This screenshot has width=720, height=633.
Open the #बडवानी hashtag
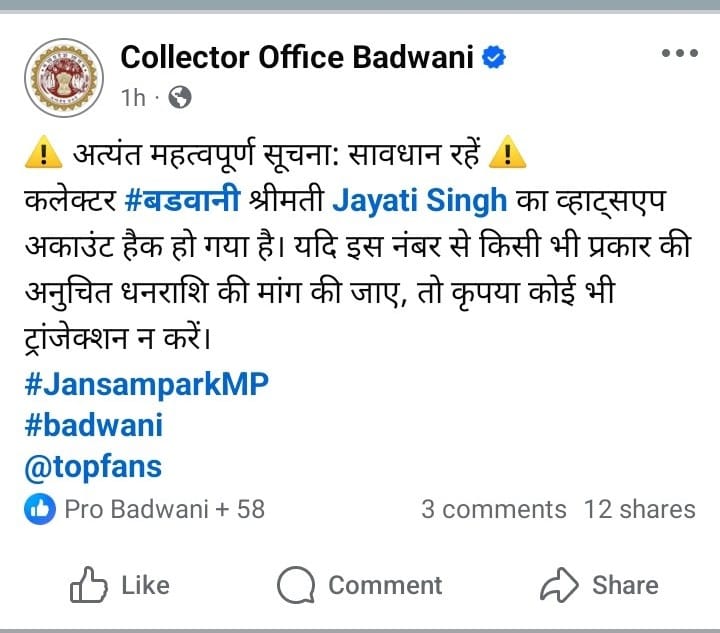[x=182, y=200]
